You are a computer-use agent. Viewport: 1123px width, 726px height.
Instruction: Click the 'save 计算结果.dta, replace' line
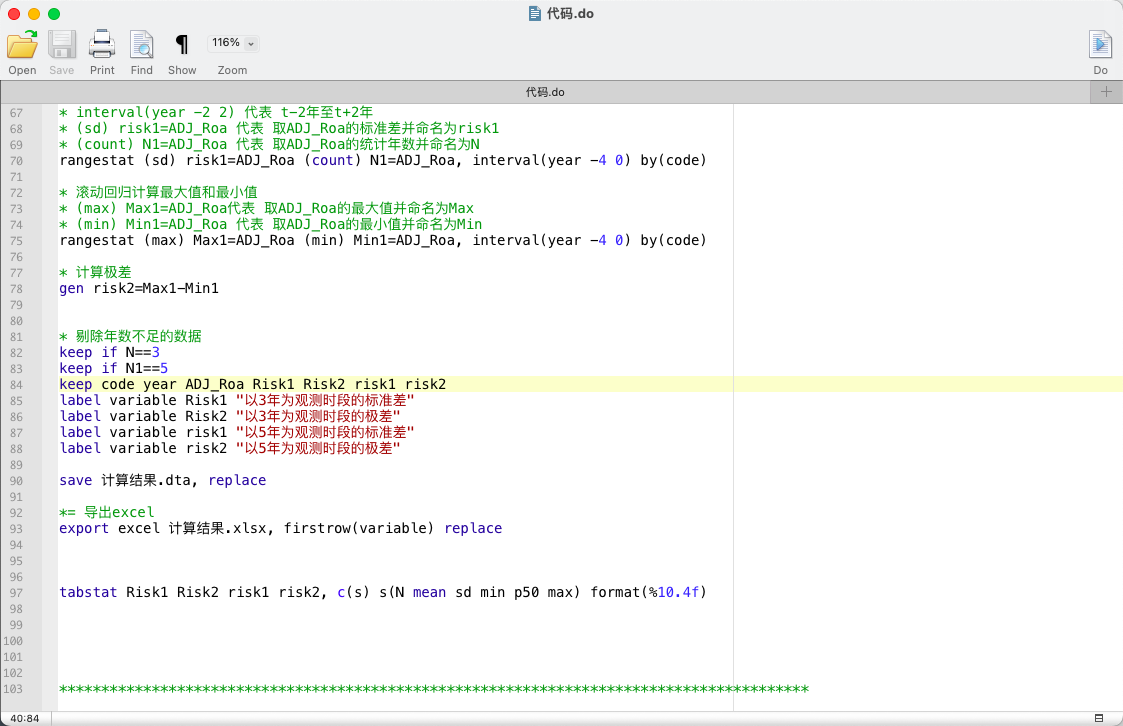(x=162, y=480)
